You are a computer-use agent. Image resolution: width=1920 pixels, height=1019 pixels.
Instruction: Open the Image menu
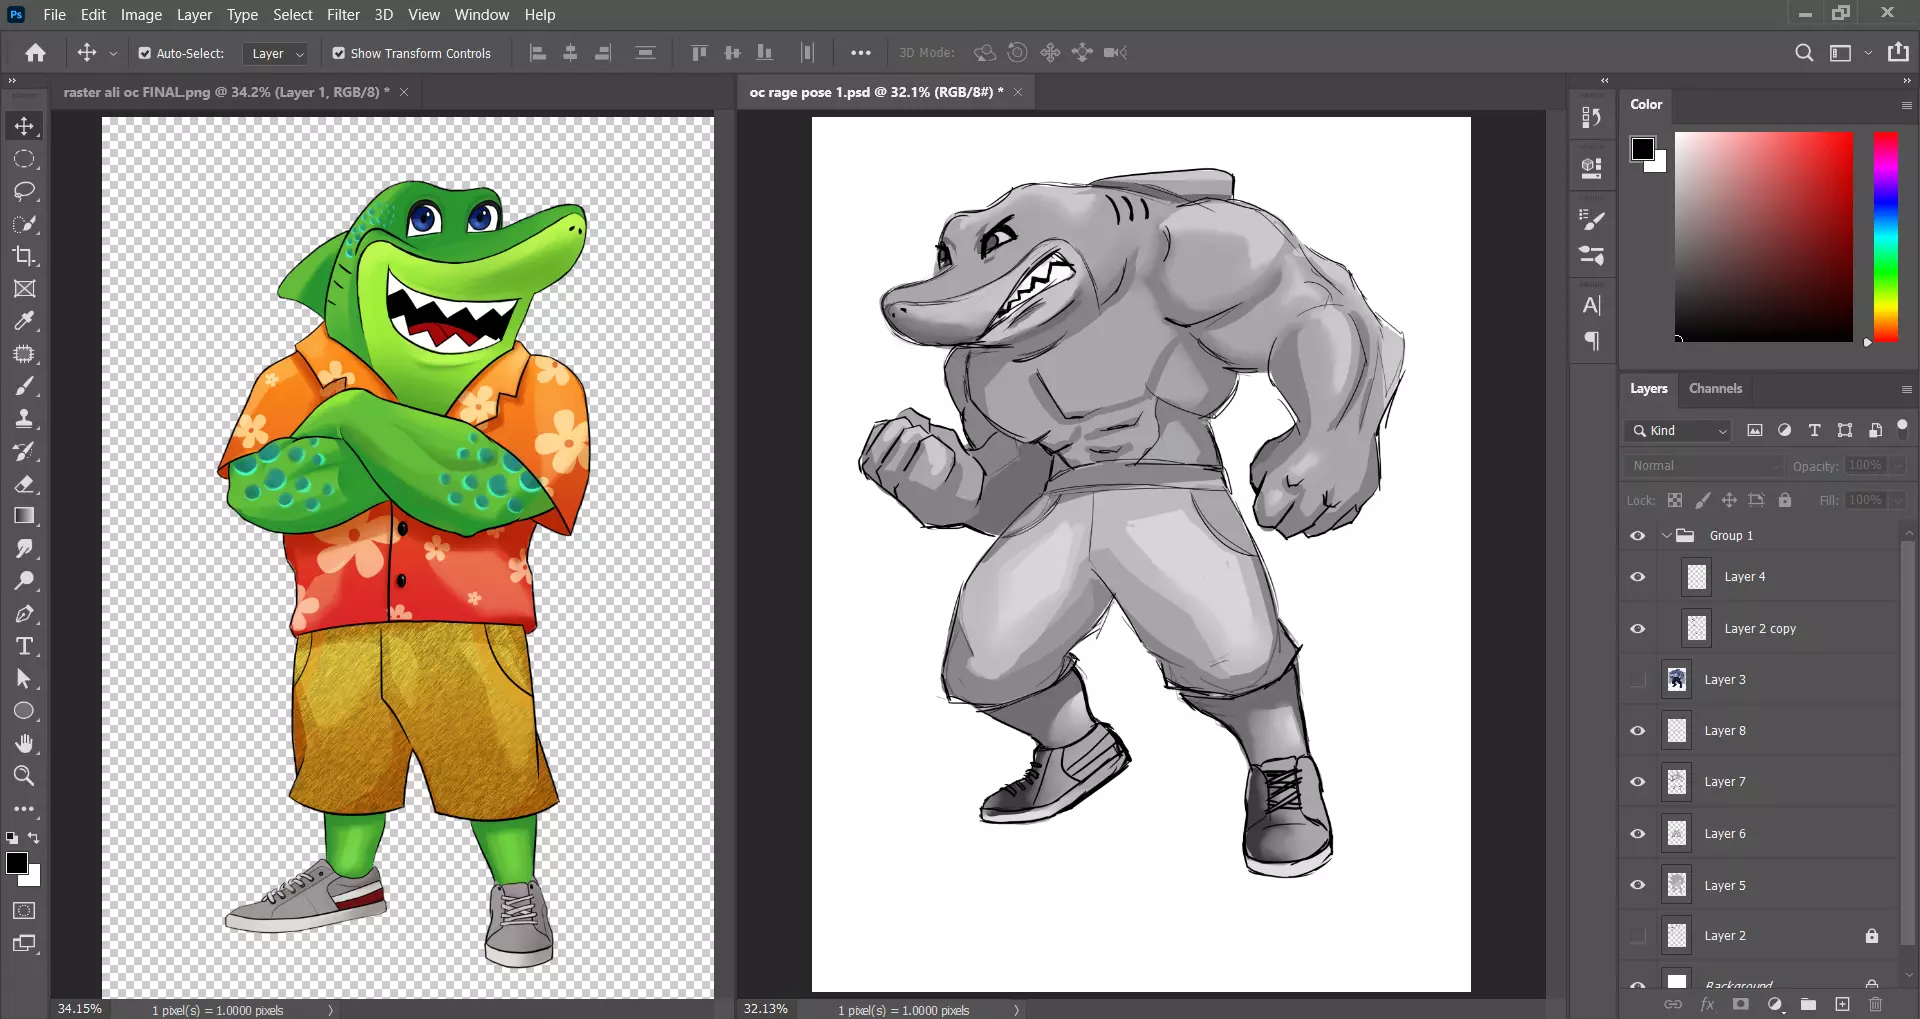point(141,15)
